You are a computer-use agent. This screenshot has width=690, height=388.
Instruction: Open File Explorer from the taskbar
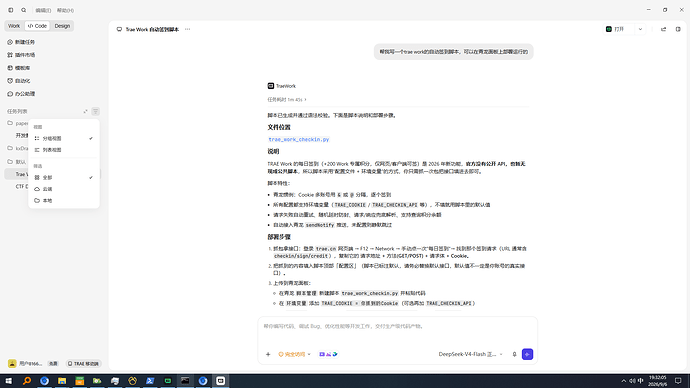(62, 381)
